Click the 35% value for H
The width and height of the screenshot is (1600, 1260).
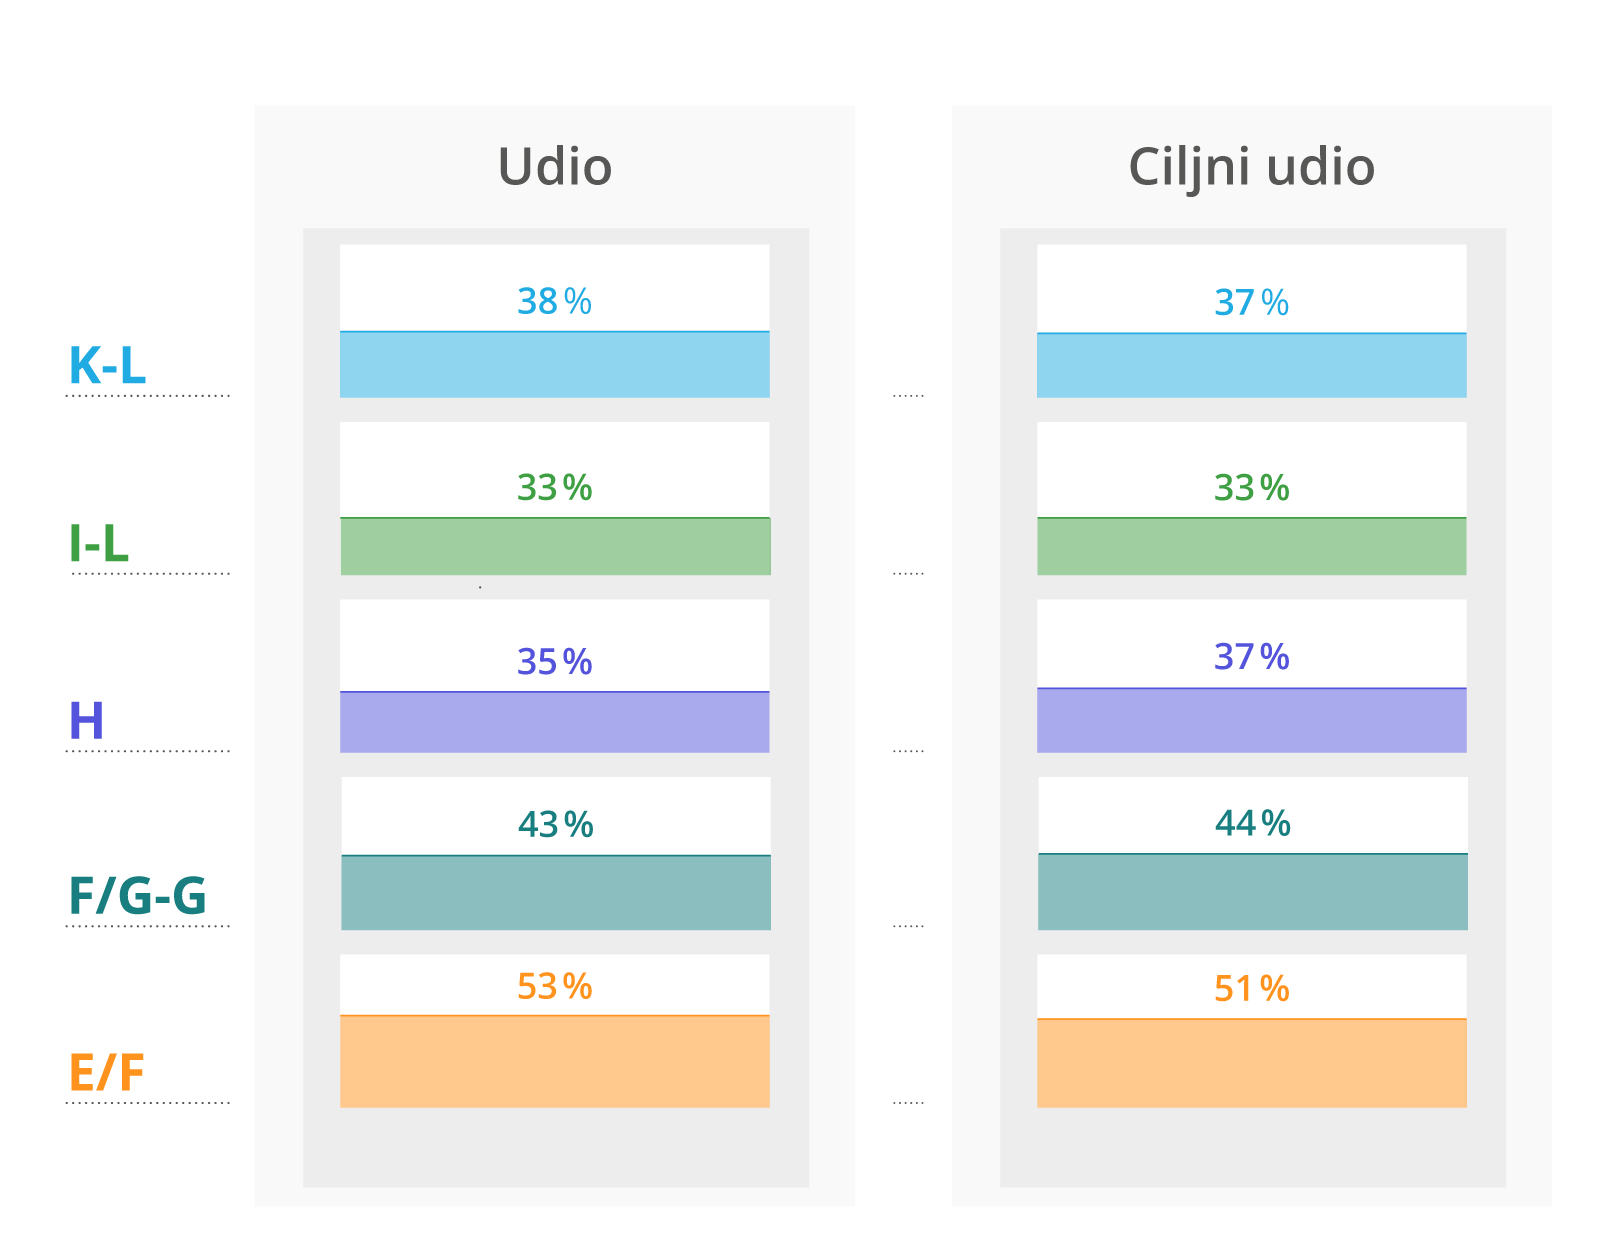(x=554, y=662)
